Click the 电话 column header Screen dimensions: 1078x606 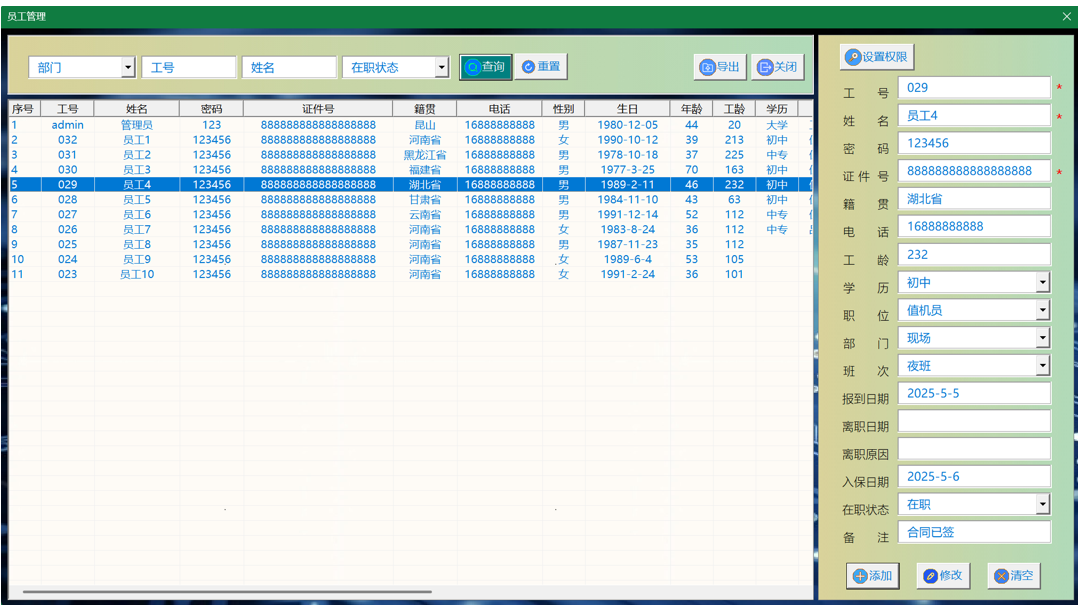coord(500,109)
